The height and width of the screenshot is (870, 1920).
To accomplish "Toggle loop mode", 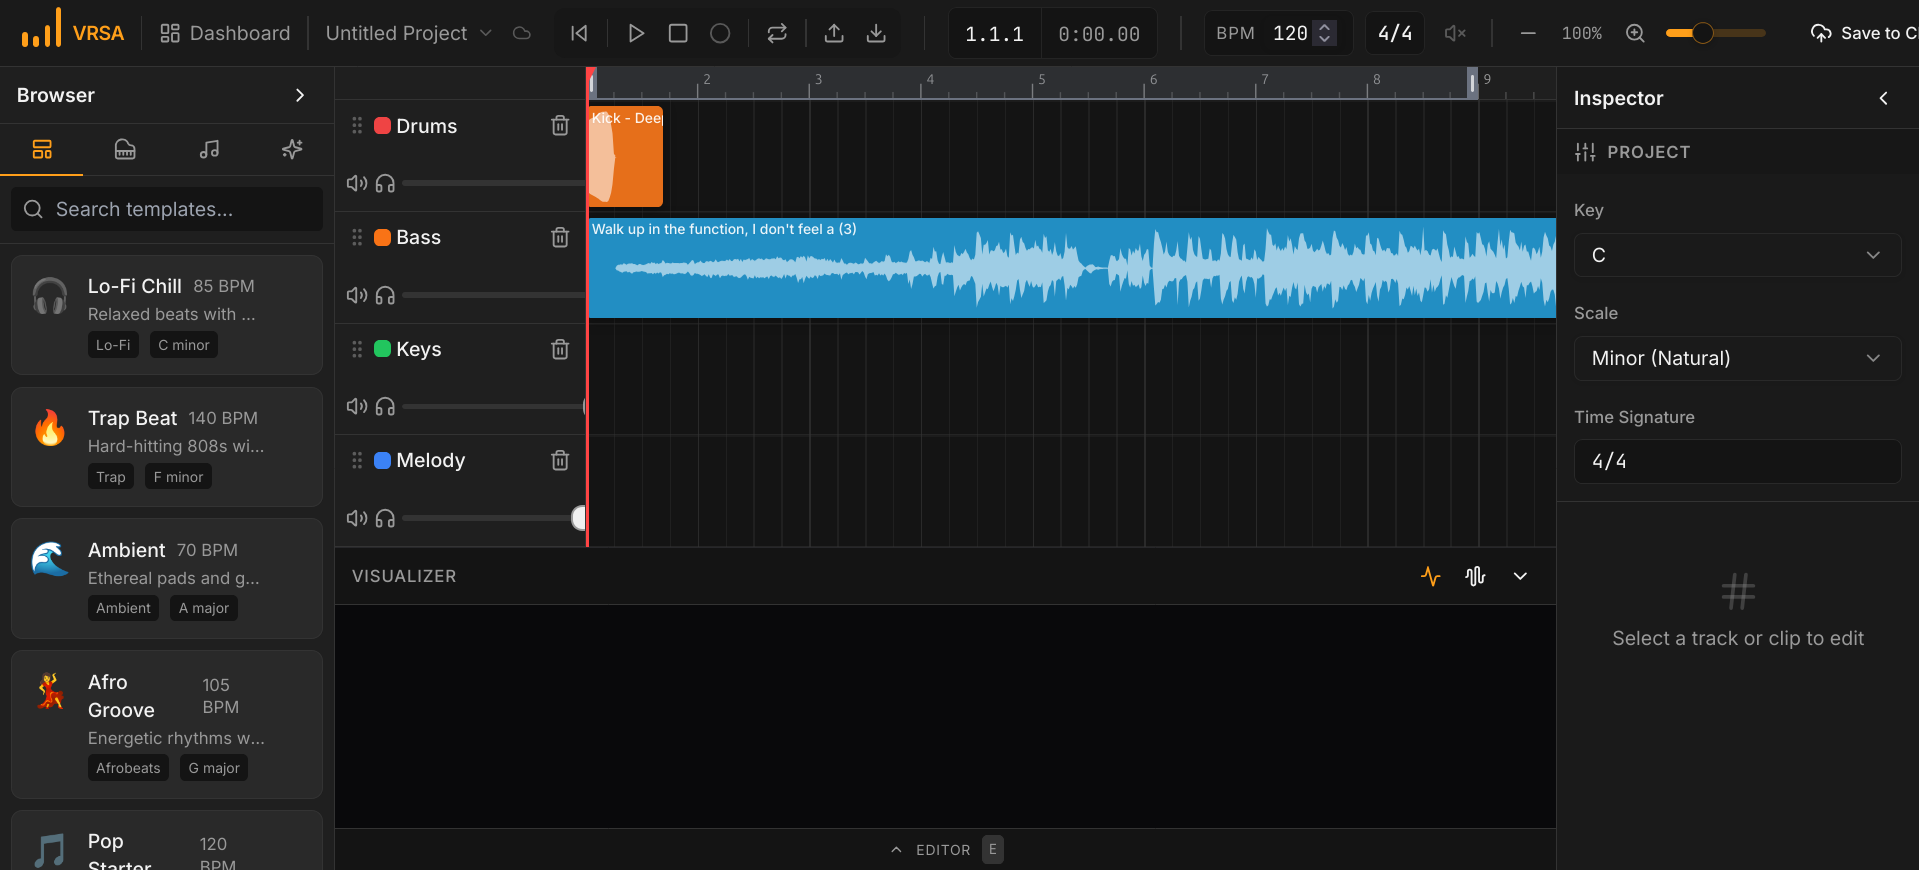I will coord(777,33).
